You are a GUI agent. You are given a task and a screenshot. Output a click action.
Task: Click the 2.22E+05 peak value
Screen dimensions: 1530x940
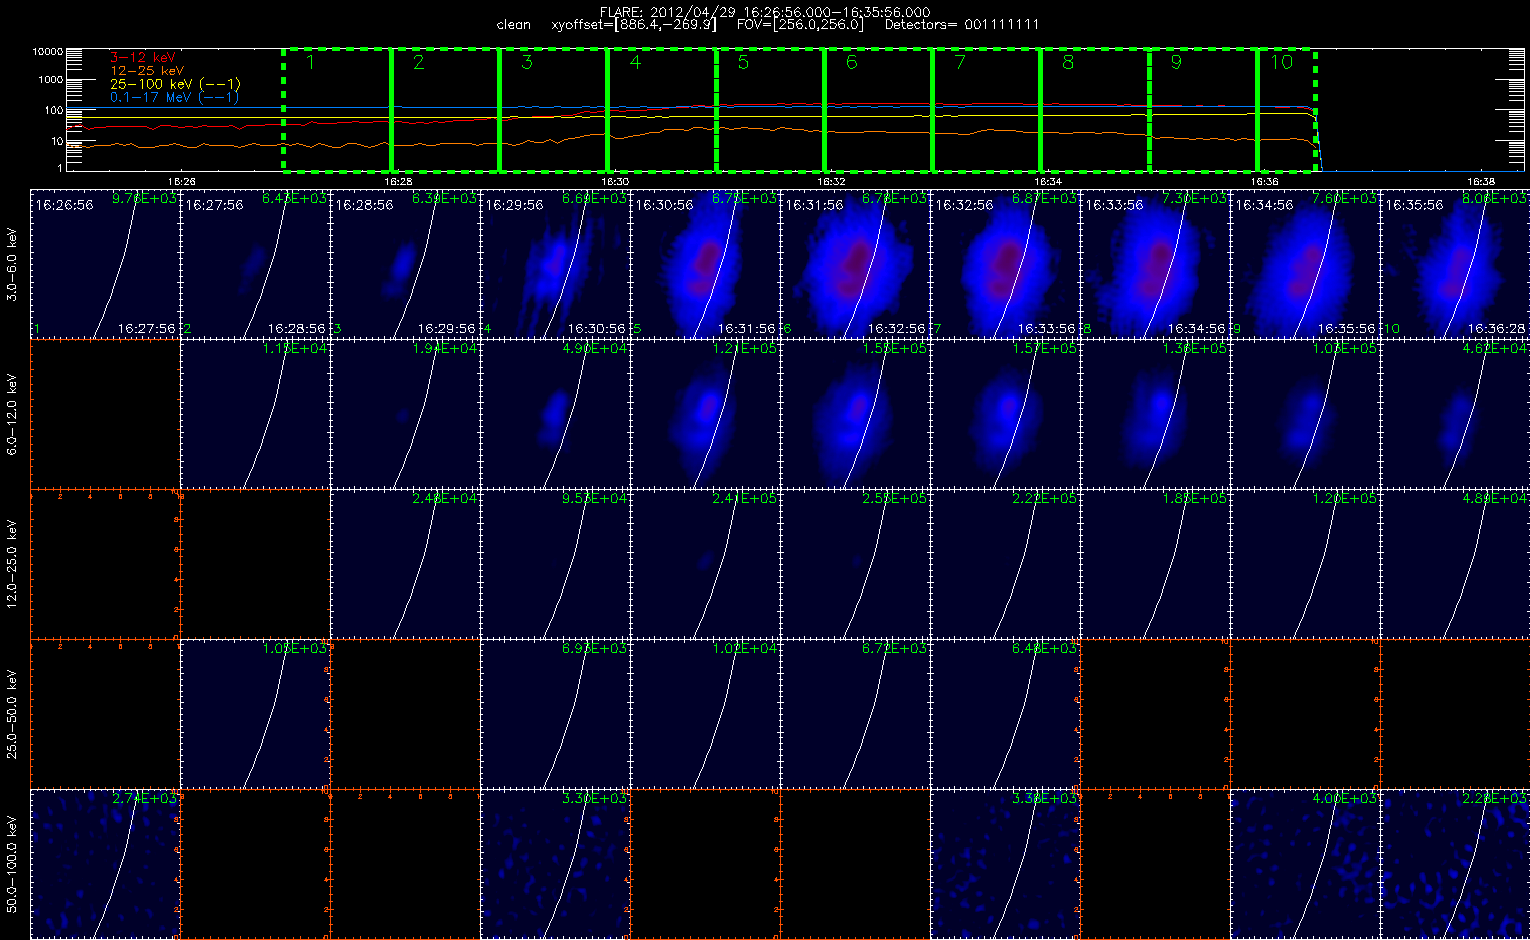point(1044,499)
